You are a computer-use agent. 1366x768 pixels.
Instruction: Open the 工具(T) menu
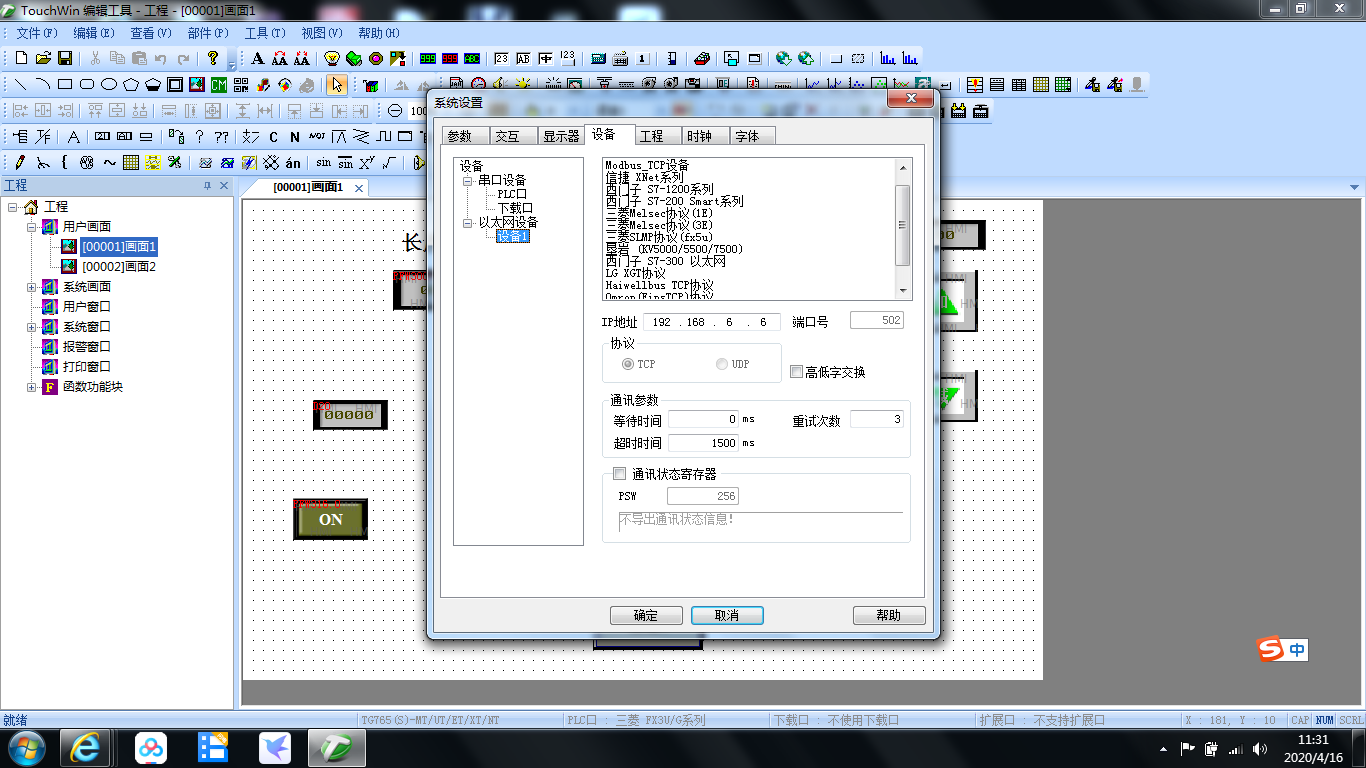(x=264, y=33)
